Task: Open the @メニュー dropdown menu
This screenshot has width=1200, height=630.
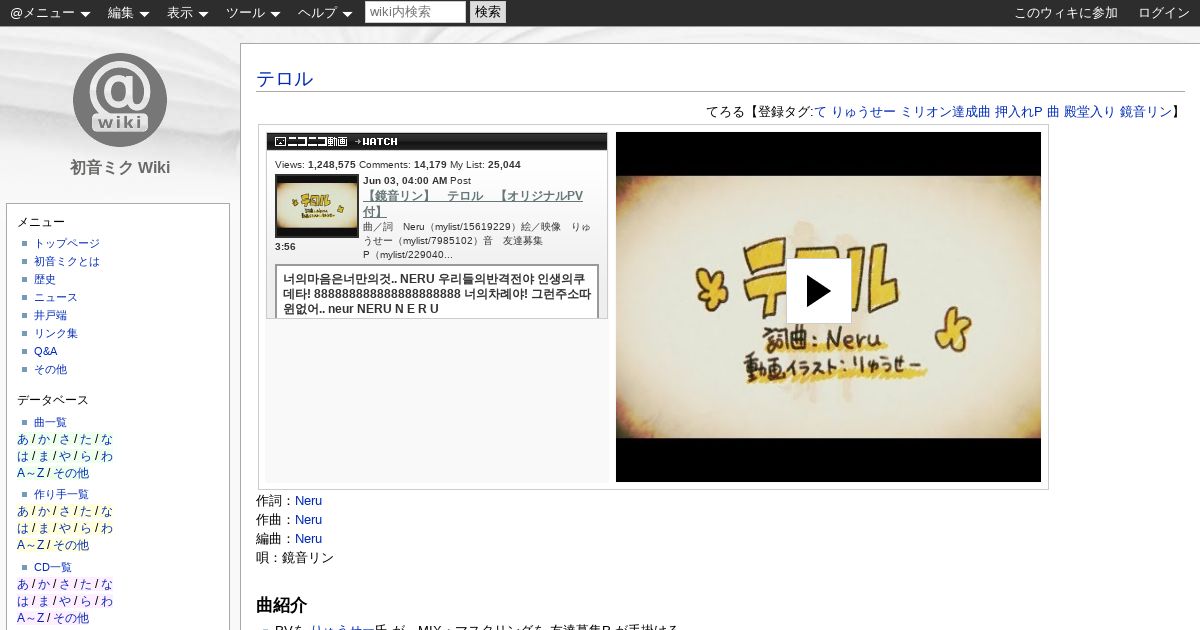Action: tap(50, 13)
